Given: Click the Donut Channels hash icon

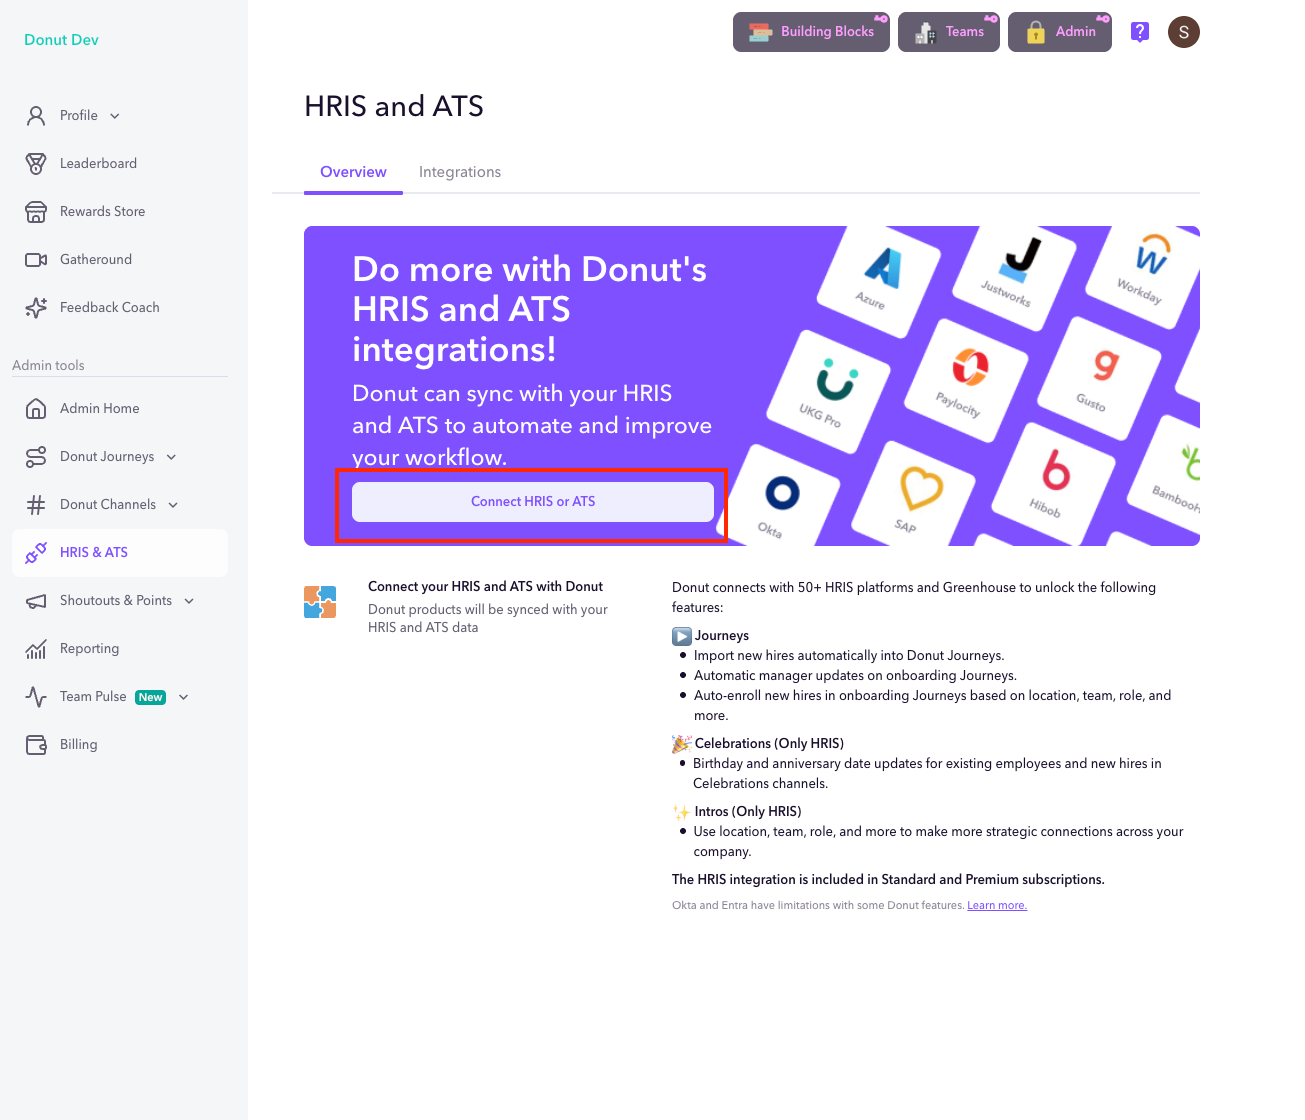Looking at the screenshot, I should pyautogui.click(x=36, y=505).
